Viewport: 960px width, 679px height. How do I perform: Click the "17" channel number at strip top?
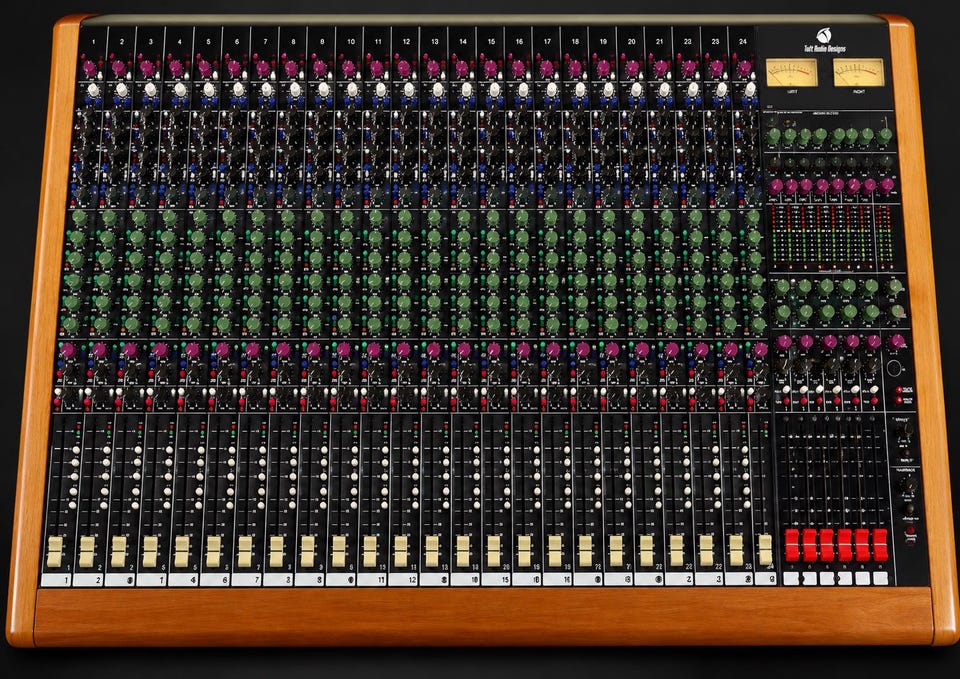pos(547,42)
